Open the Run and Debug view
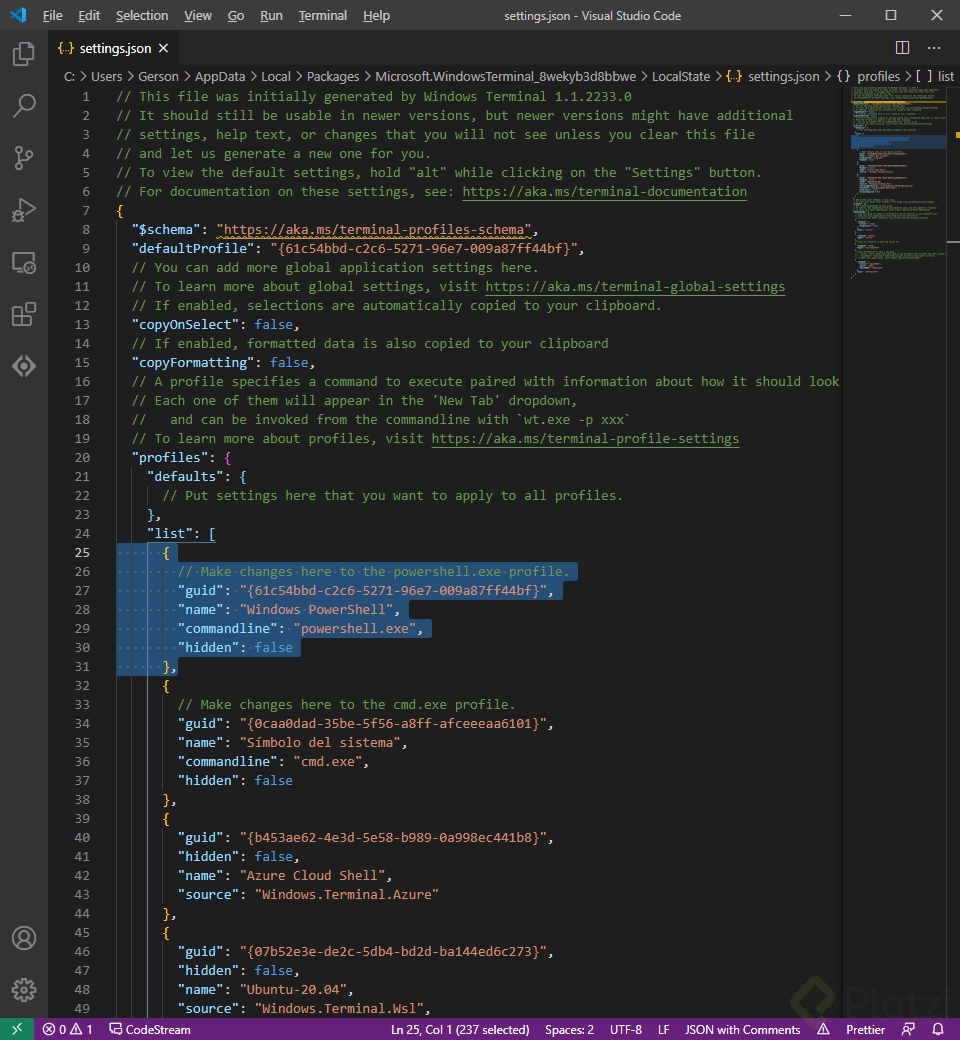Viewport: 960px width, 1040px height. [x=24, y=210]
